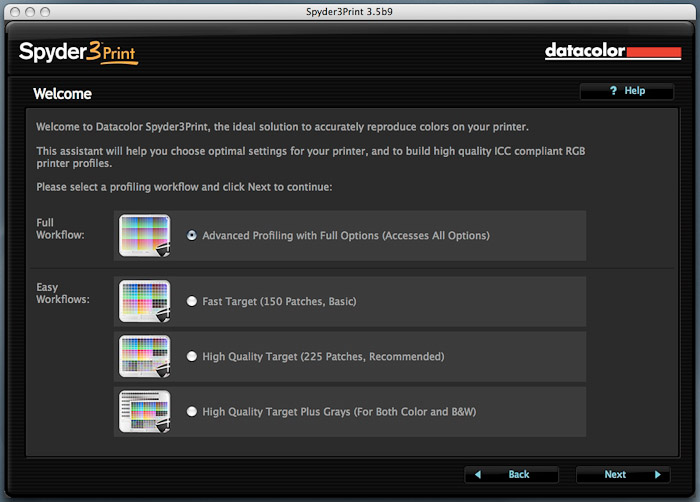The width and height of the screenshot is (700, 502).
Task: Minimize the Spyder3Print window
Action: click(29, 10)
